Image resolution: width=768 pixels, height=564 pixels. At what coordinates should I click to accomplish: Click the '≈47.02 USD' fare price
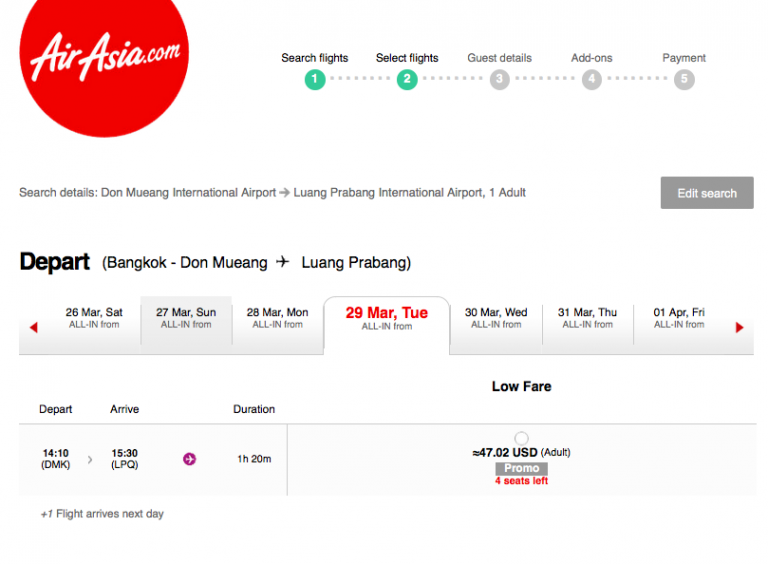pyautogui.click(x=504, y=452)
